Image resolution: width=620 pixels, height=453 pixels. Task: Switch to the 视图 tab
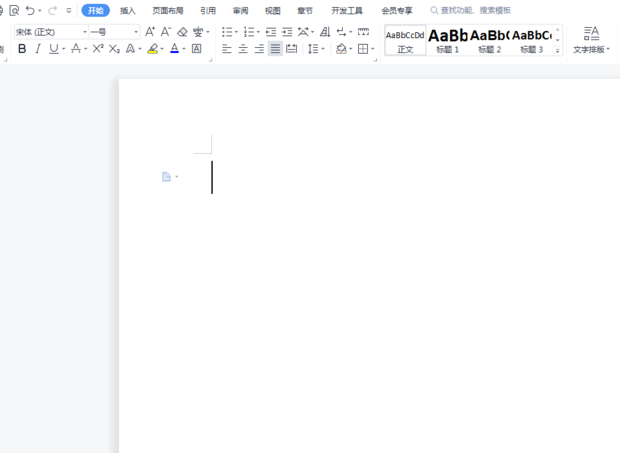pos(272,11)
